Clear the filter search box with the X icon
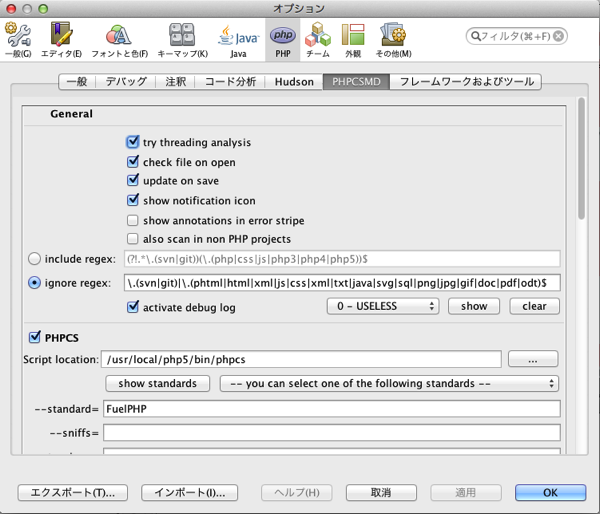 [559, 36]
